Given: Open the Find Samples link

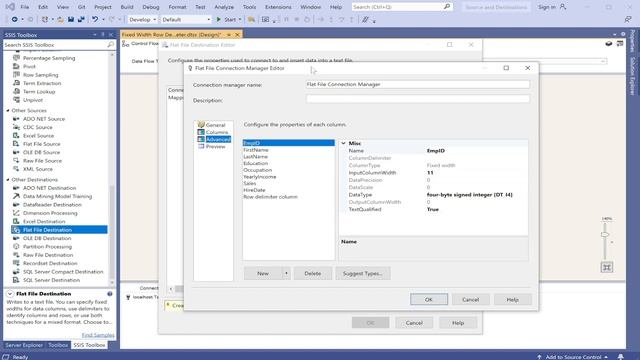Looking at the screenshot, I should pyautogui.click(x=98, y=335).
